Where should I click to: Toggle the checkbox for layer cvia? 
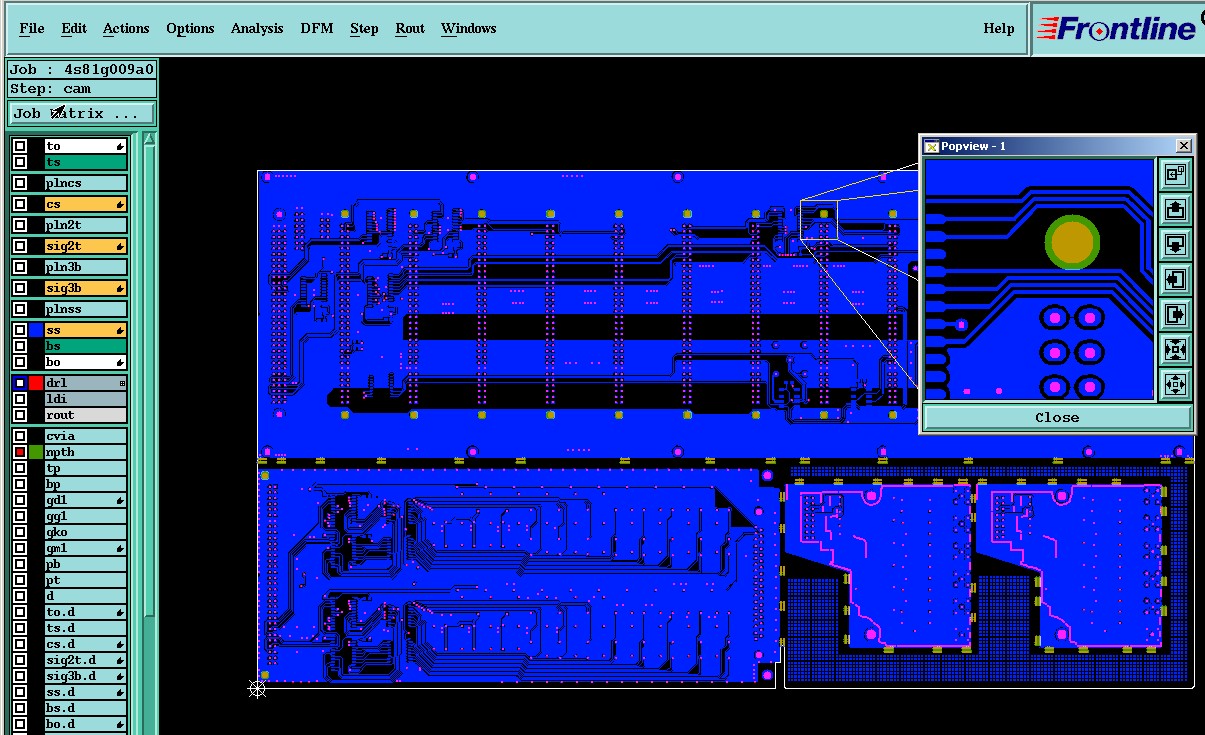20,436
